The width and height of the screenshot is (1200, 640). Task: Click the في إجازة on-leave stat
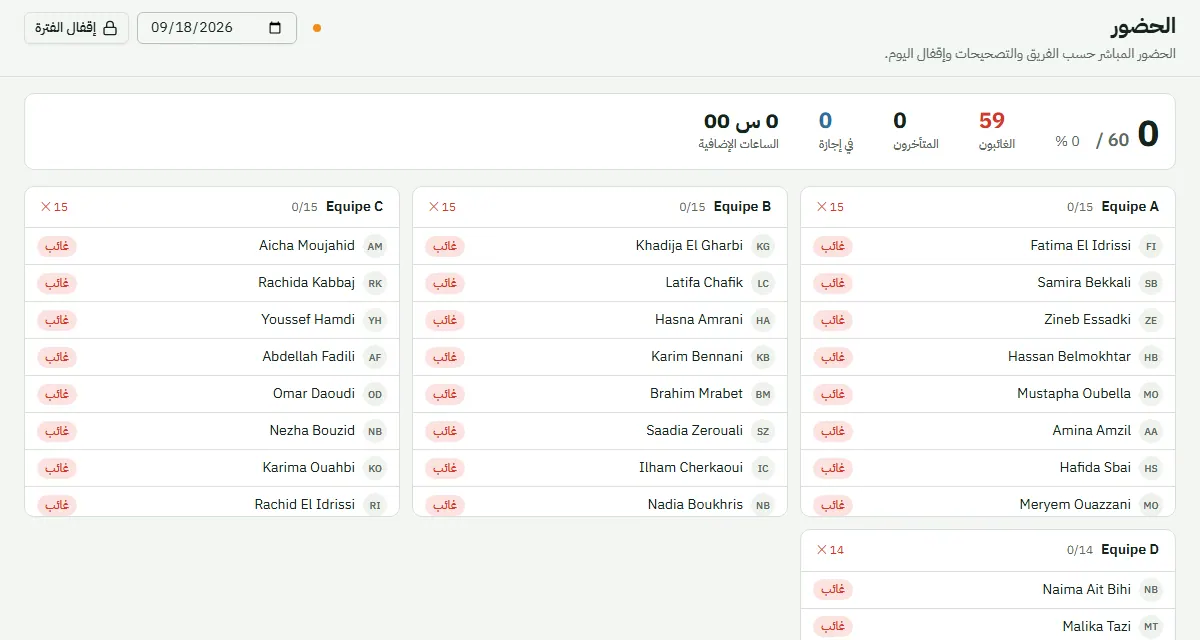coord(836,131)
